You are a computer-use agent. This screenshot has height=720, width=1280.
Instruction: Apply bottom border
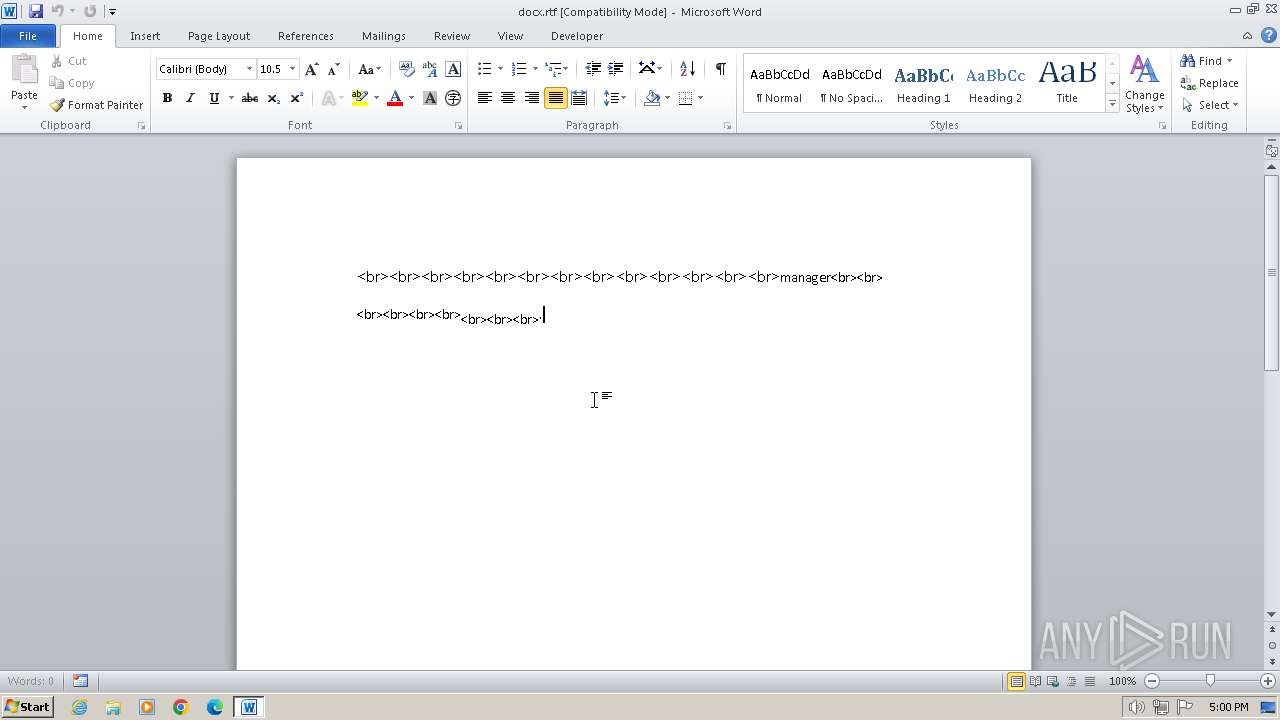(685, 98)
